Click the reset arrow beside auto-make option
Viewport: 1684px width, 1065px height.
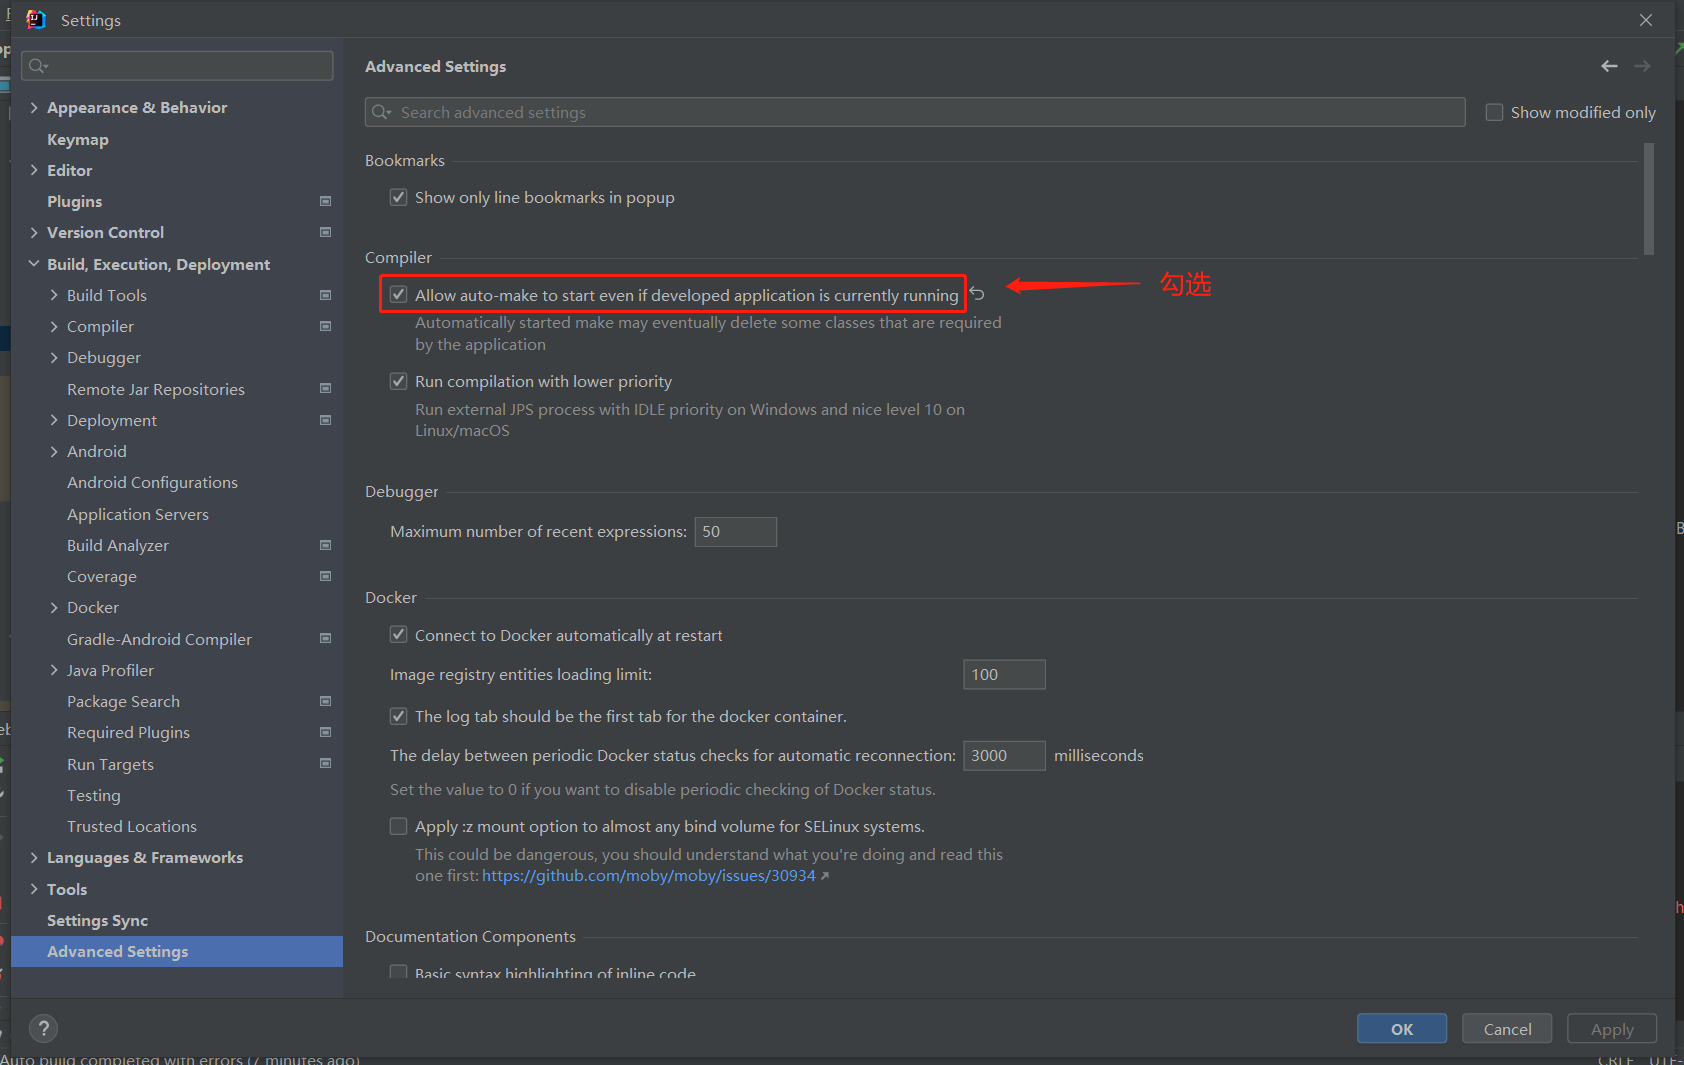[978, 294]
